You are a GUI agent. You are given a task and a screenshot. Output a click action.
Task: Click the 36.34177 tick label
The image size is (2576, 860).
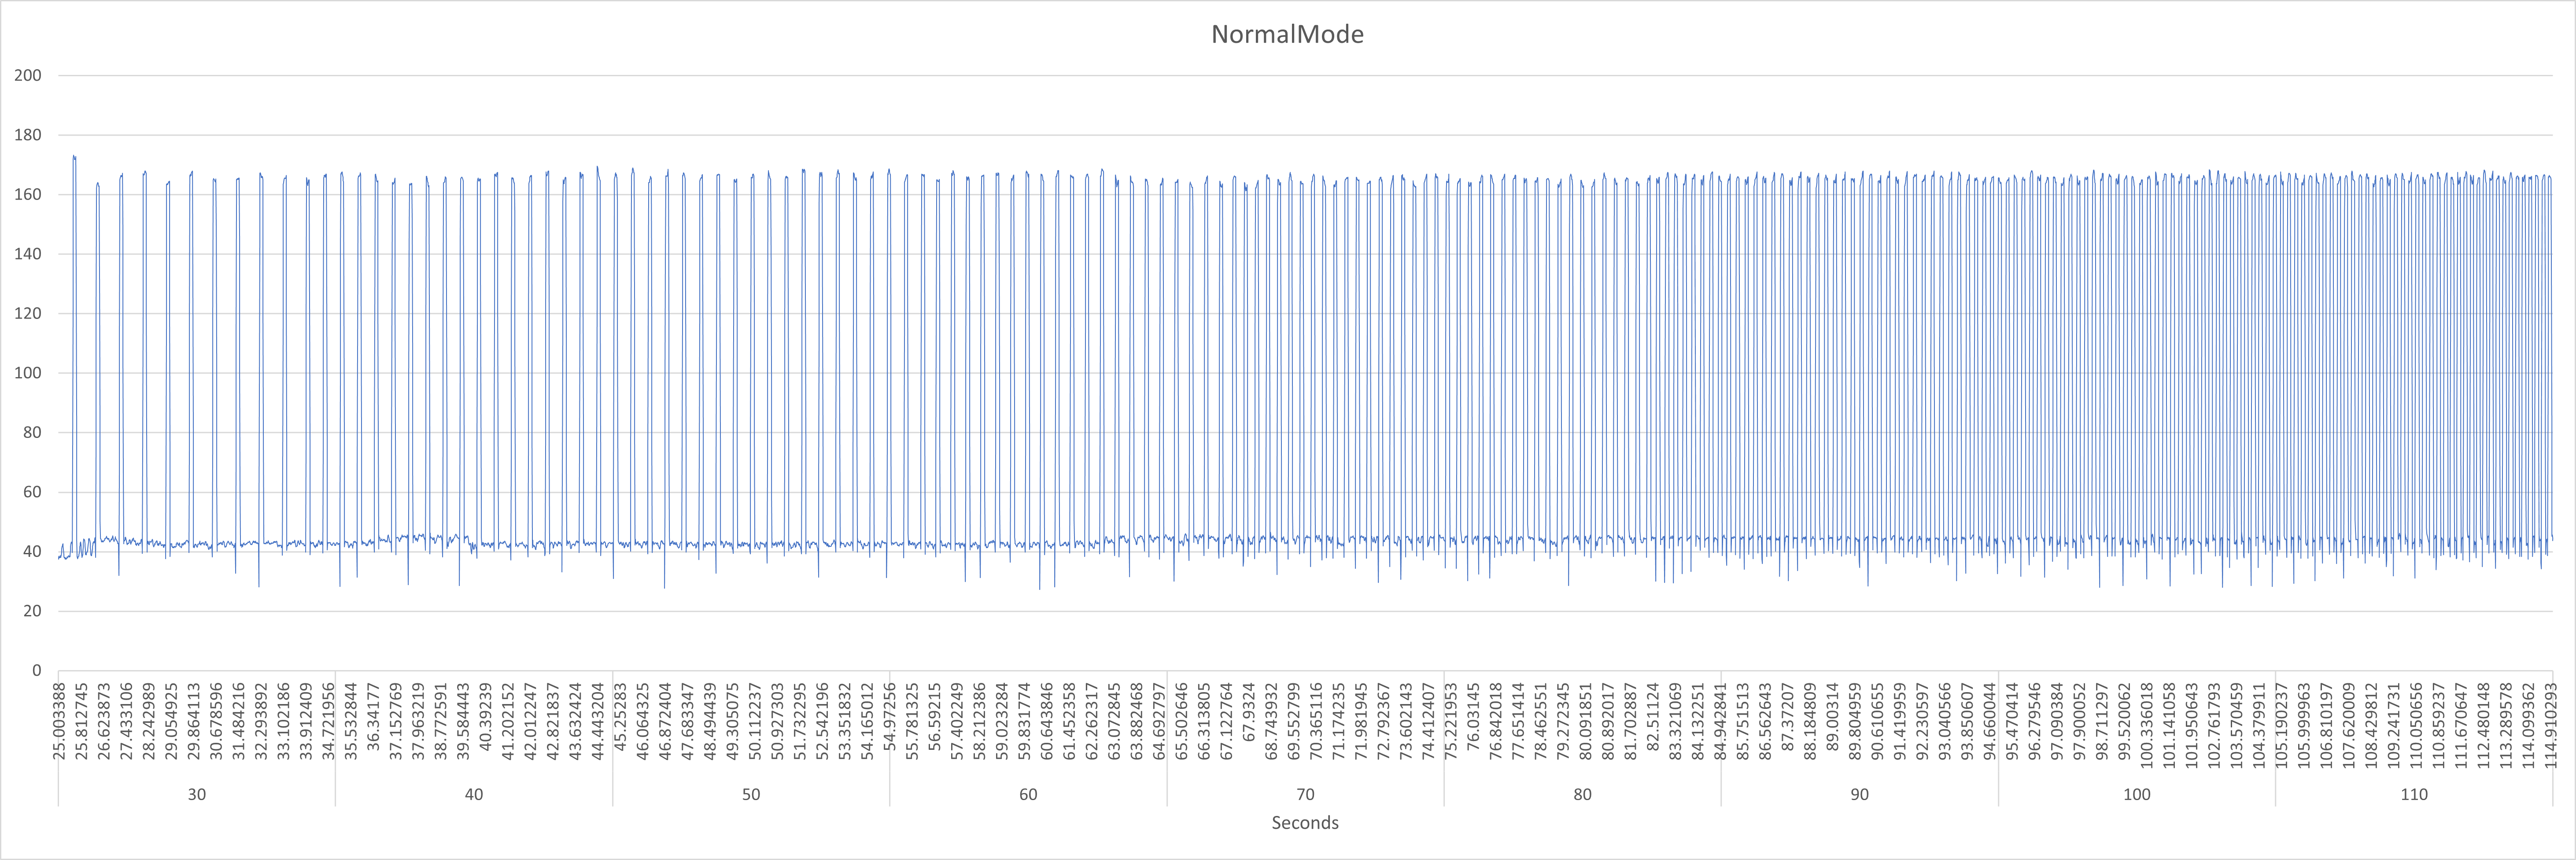373,716
